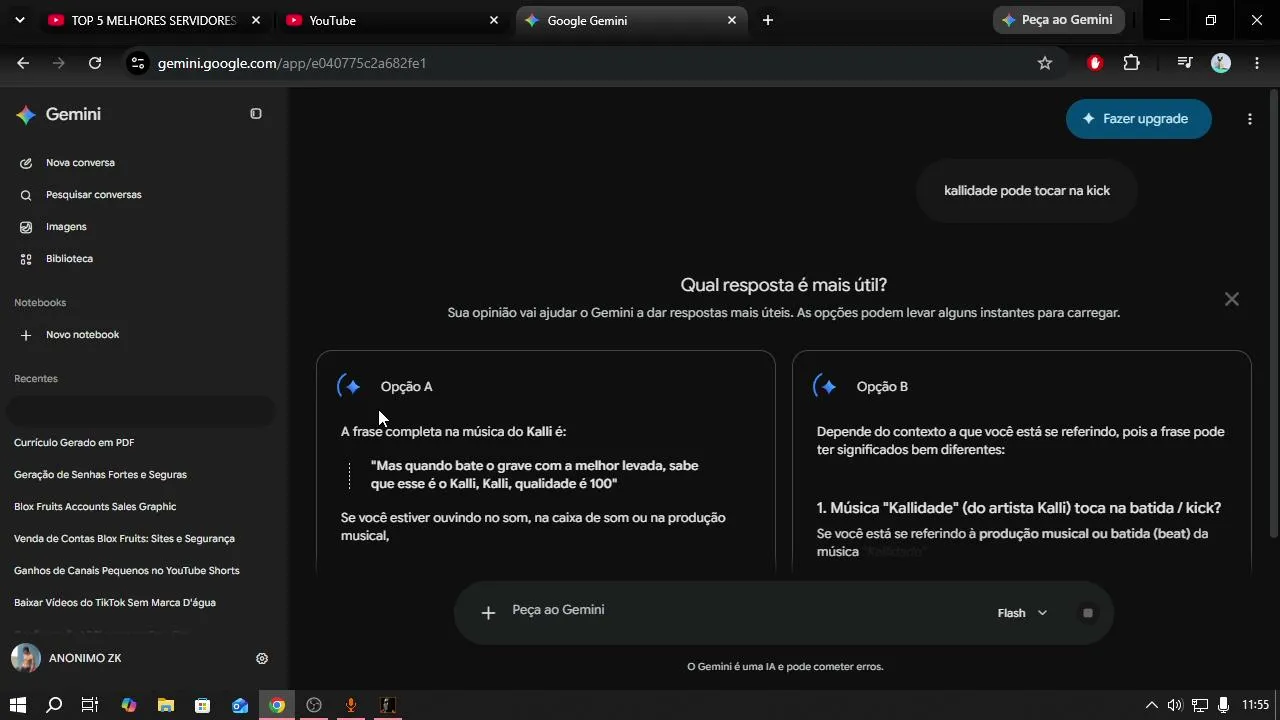Bookmark this page with the star icon
The image size is (1280, 720).
[x=1045, y=63]
